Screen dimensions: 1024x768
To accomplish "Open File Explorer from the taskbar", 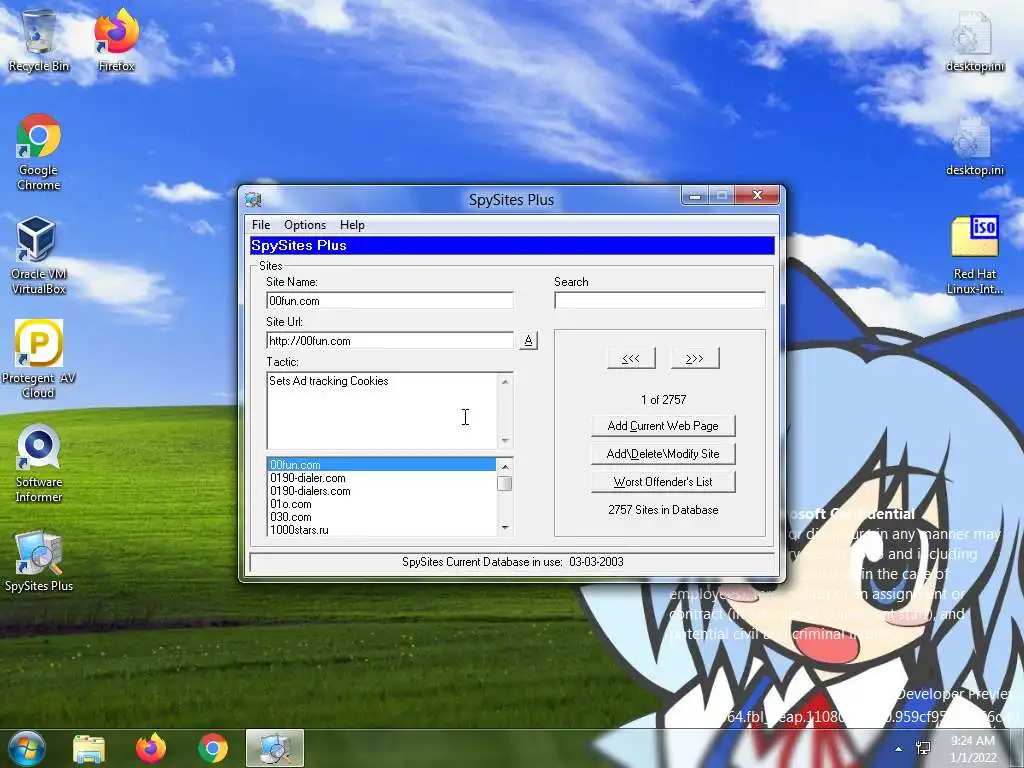I will (89, 748).
